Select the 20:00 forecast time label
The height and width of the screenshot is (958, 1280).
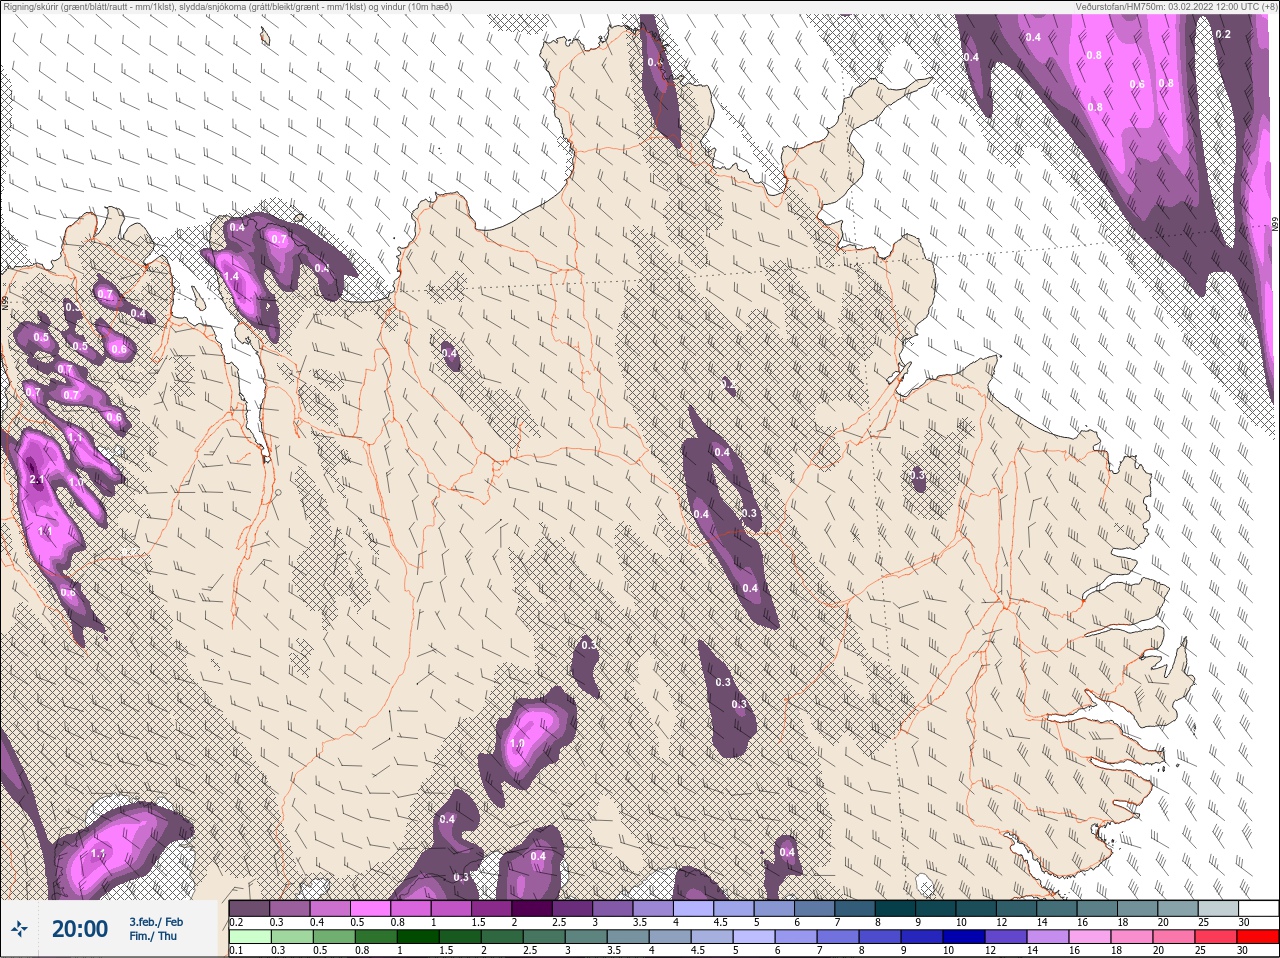80,929
